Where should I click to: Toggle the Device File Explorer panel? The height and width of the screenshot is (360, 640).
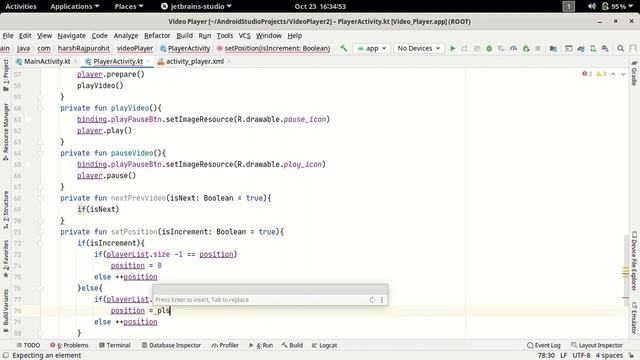click(x=634, y=261)
